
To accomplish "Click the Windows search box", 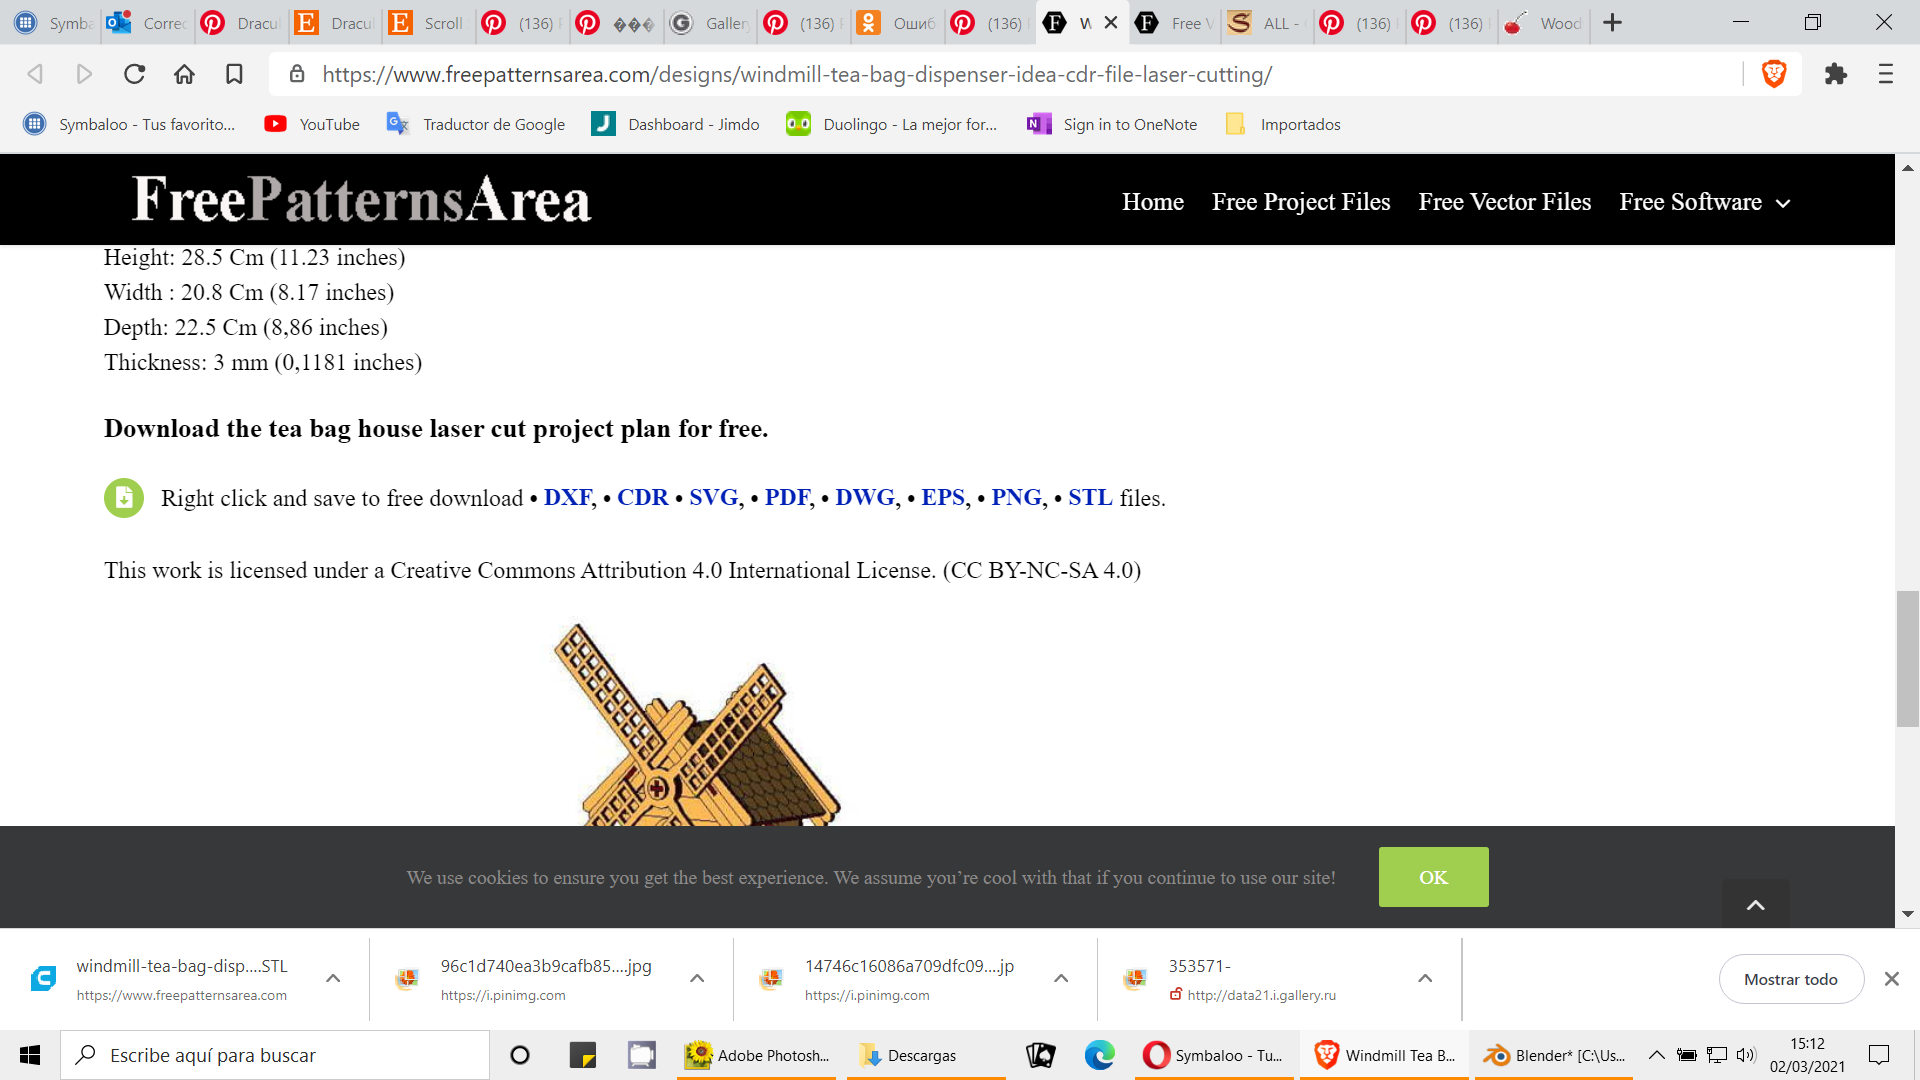I will coord(275,1055).
